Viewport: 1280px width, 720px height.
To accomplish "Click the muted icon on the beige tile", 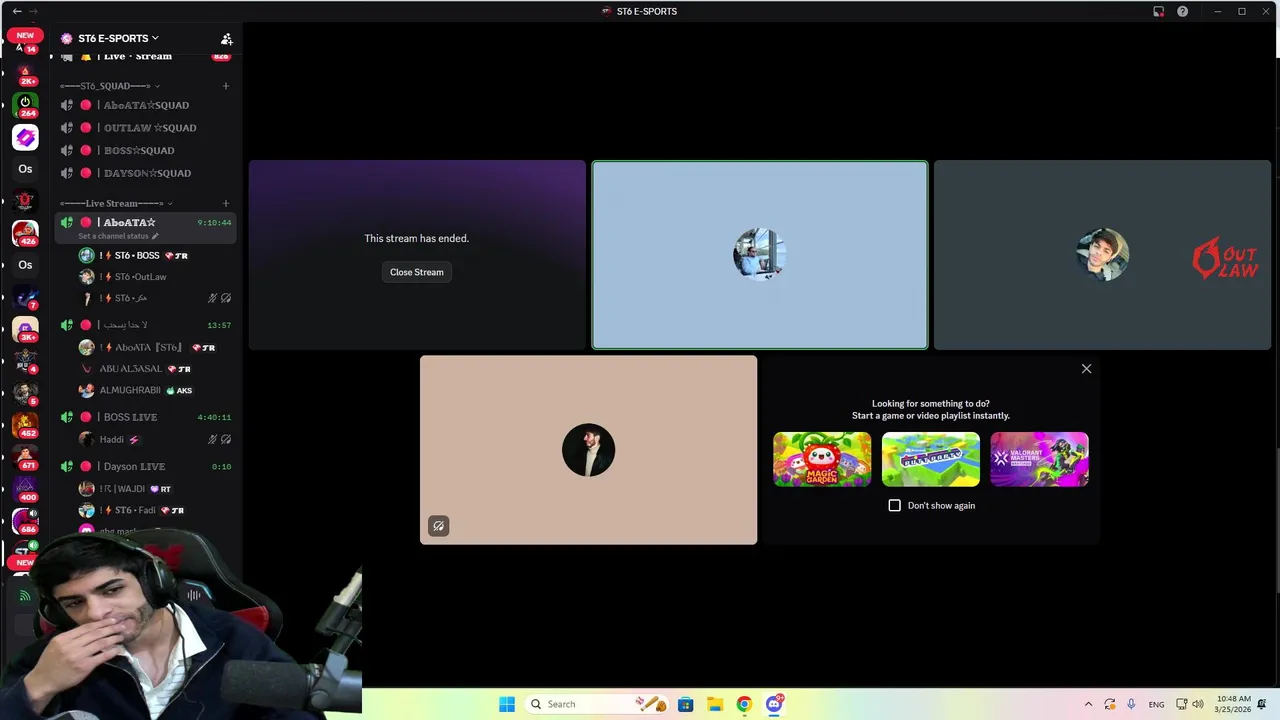I will [438, 526].
